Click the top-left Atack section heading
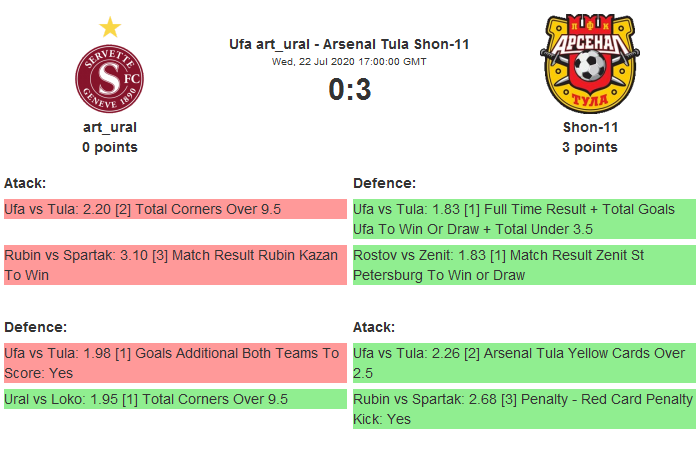 (25, 183)
